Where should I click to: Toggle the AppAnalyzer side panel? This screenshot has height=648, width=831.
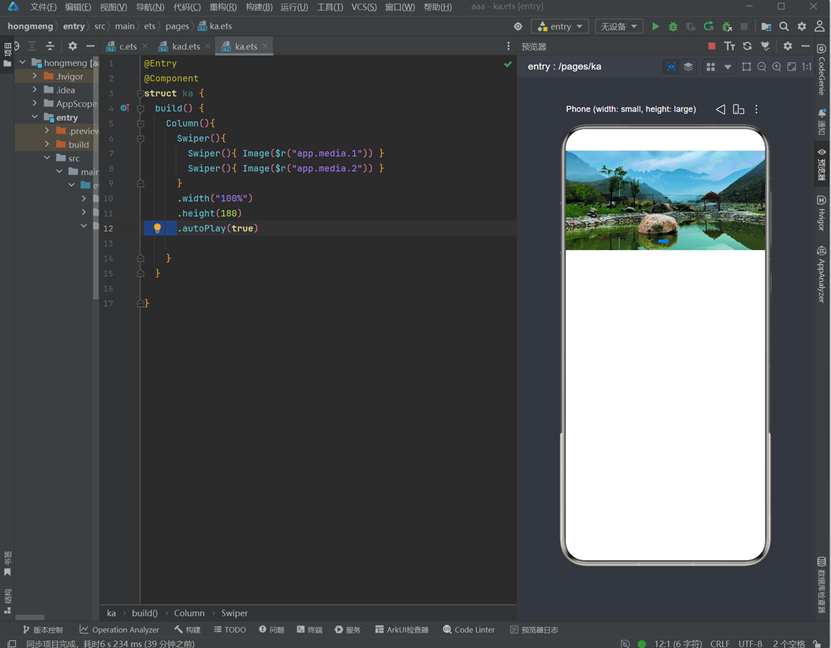tap(821, 274)
